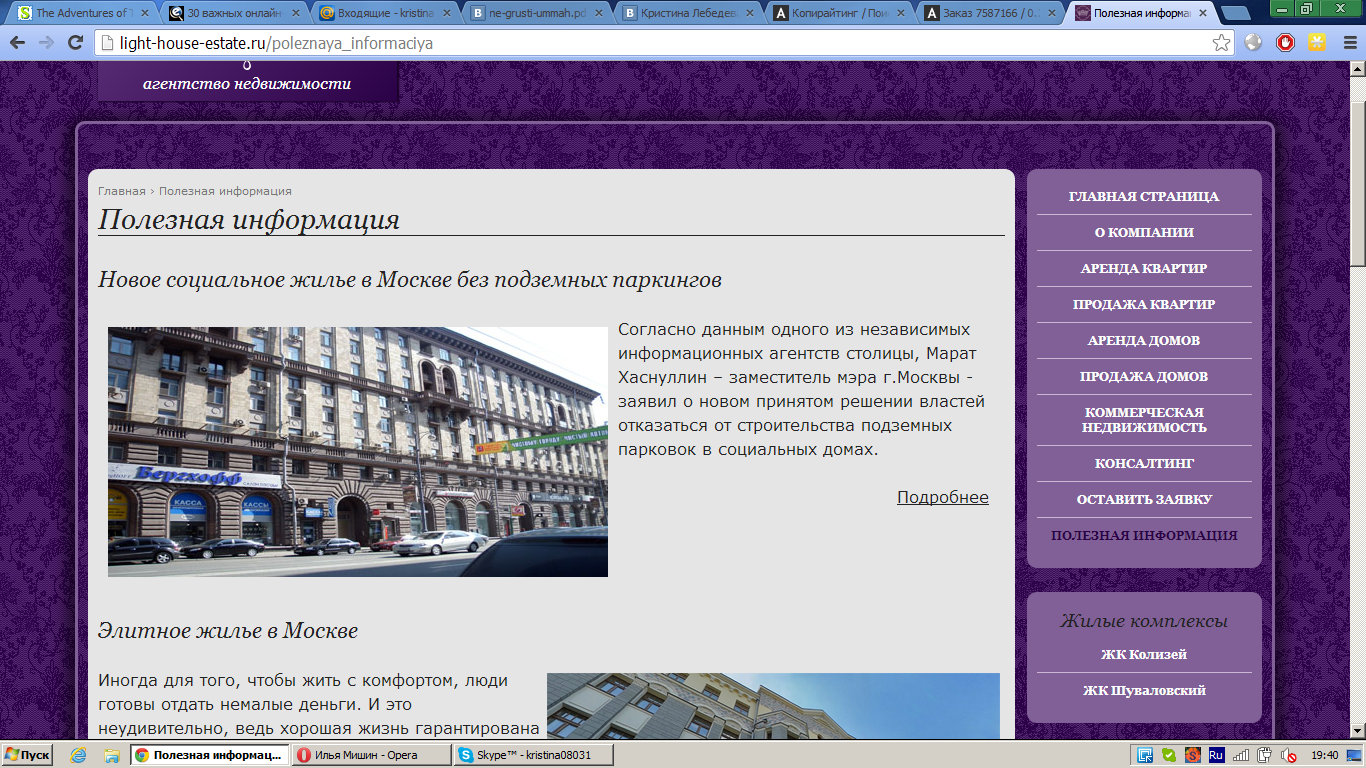Screen dimensions: 1366x768
Task: Close the 'ne-grusti-ummah.pdf' tab
Action: tap(598, 14)
